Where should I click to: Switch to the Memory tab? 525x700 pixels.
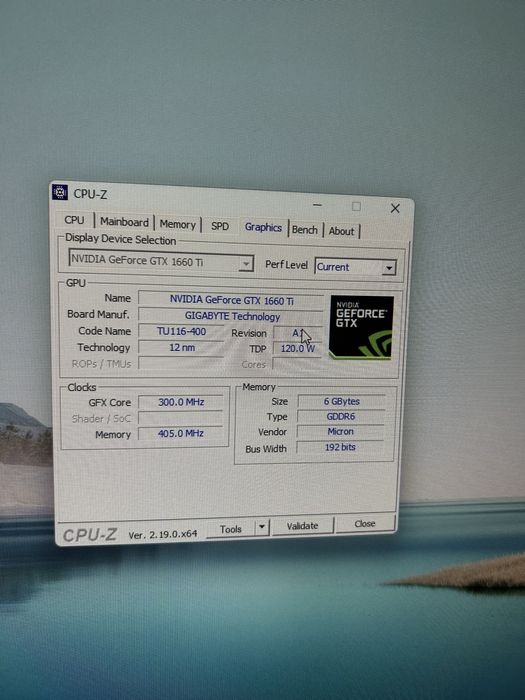pos(178,224)
